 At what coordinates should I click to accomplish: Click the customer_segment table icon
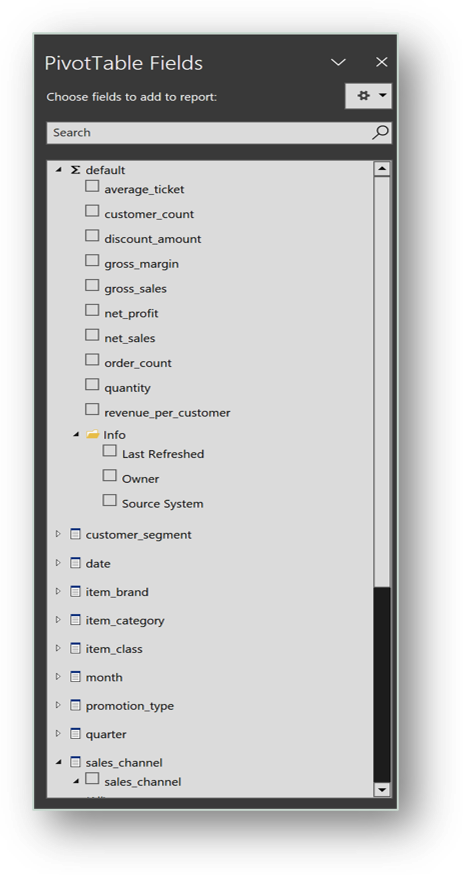[75, 534]
